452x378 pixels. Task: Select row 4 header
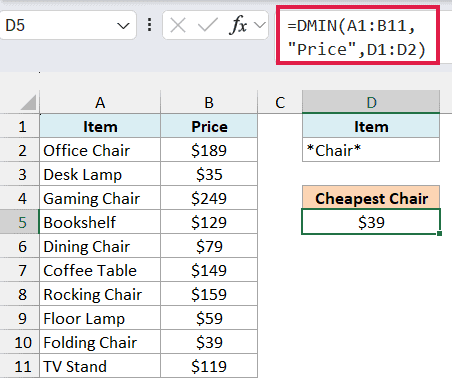point(20,198)
